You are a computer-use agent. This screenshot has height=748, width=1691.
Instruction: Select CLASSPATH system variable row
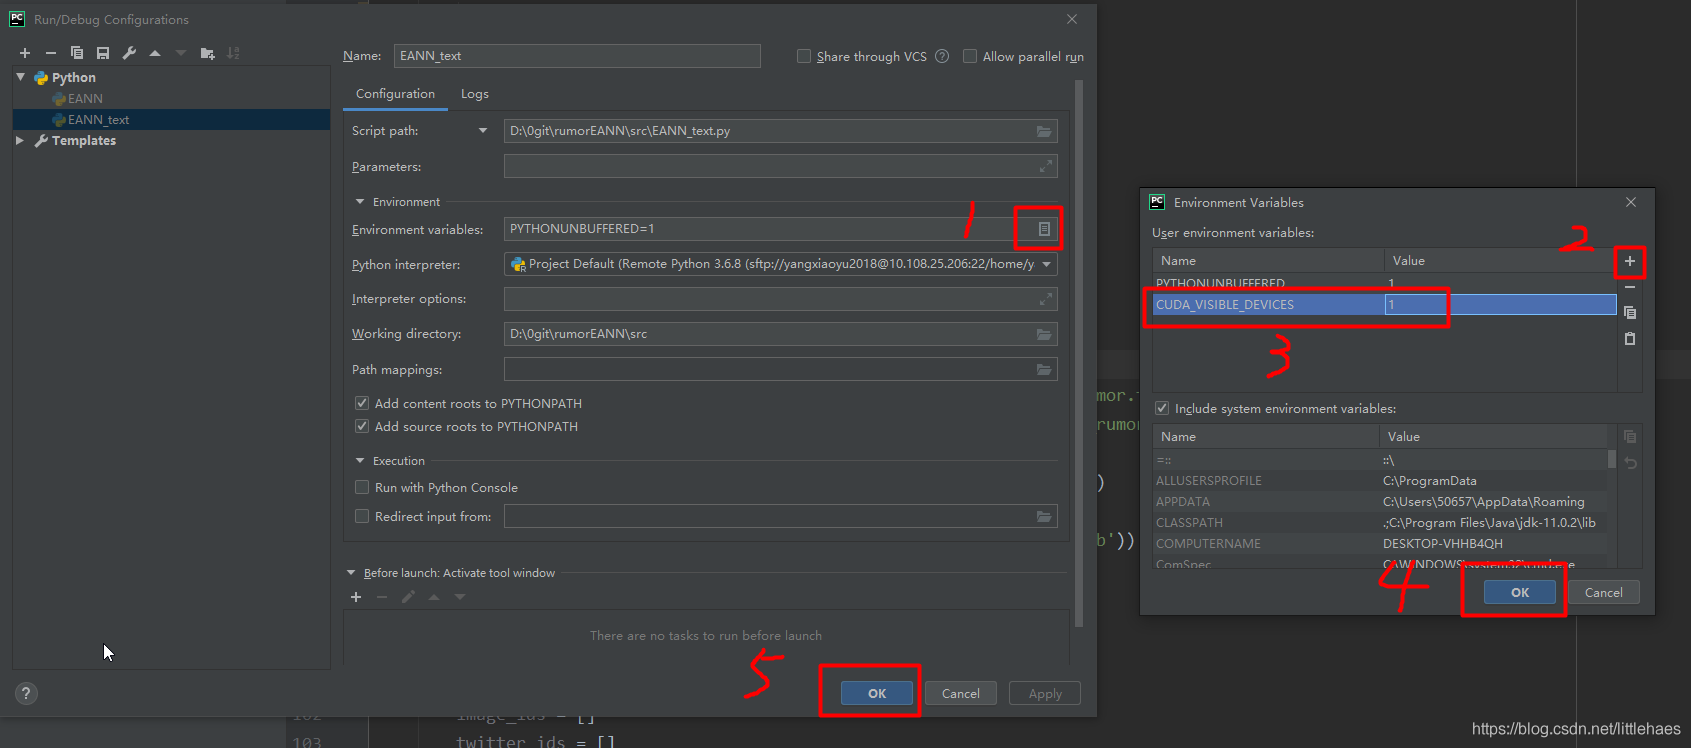point(1380,523)
